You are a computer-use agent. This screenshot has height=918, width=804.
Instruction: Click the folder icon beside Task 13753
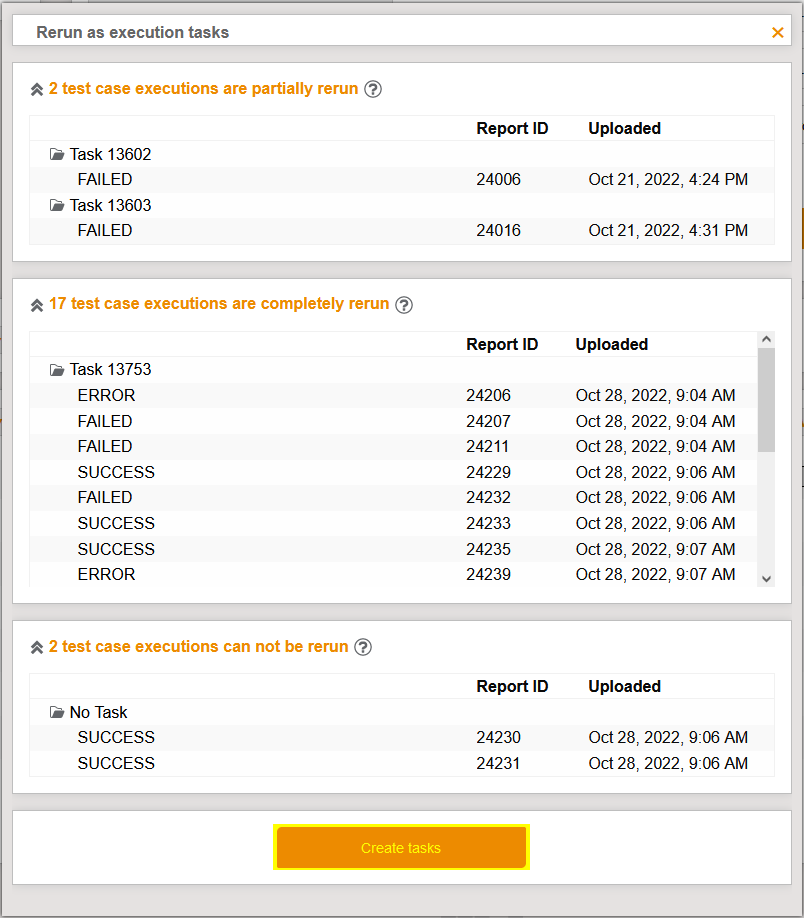(x=56, y=369)
